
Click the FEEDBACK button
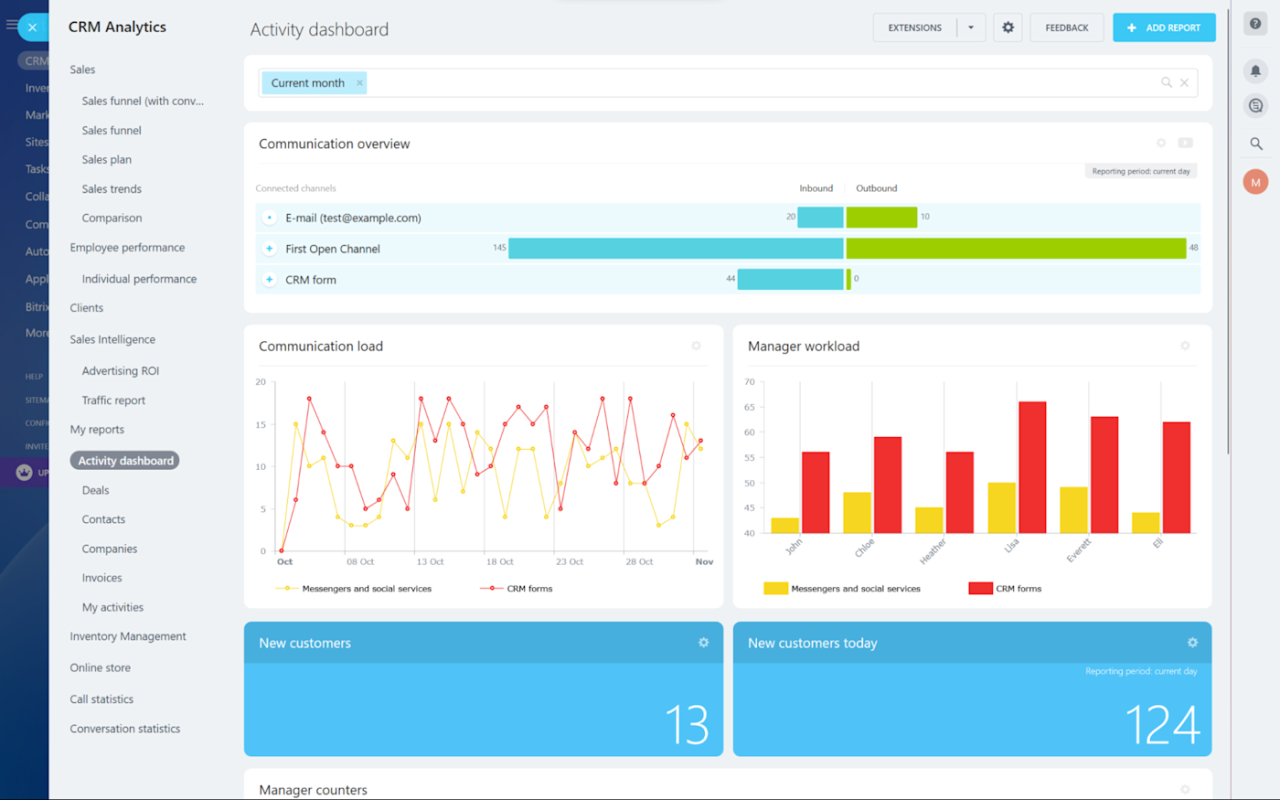(x=1066, y=27)
